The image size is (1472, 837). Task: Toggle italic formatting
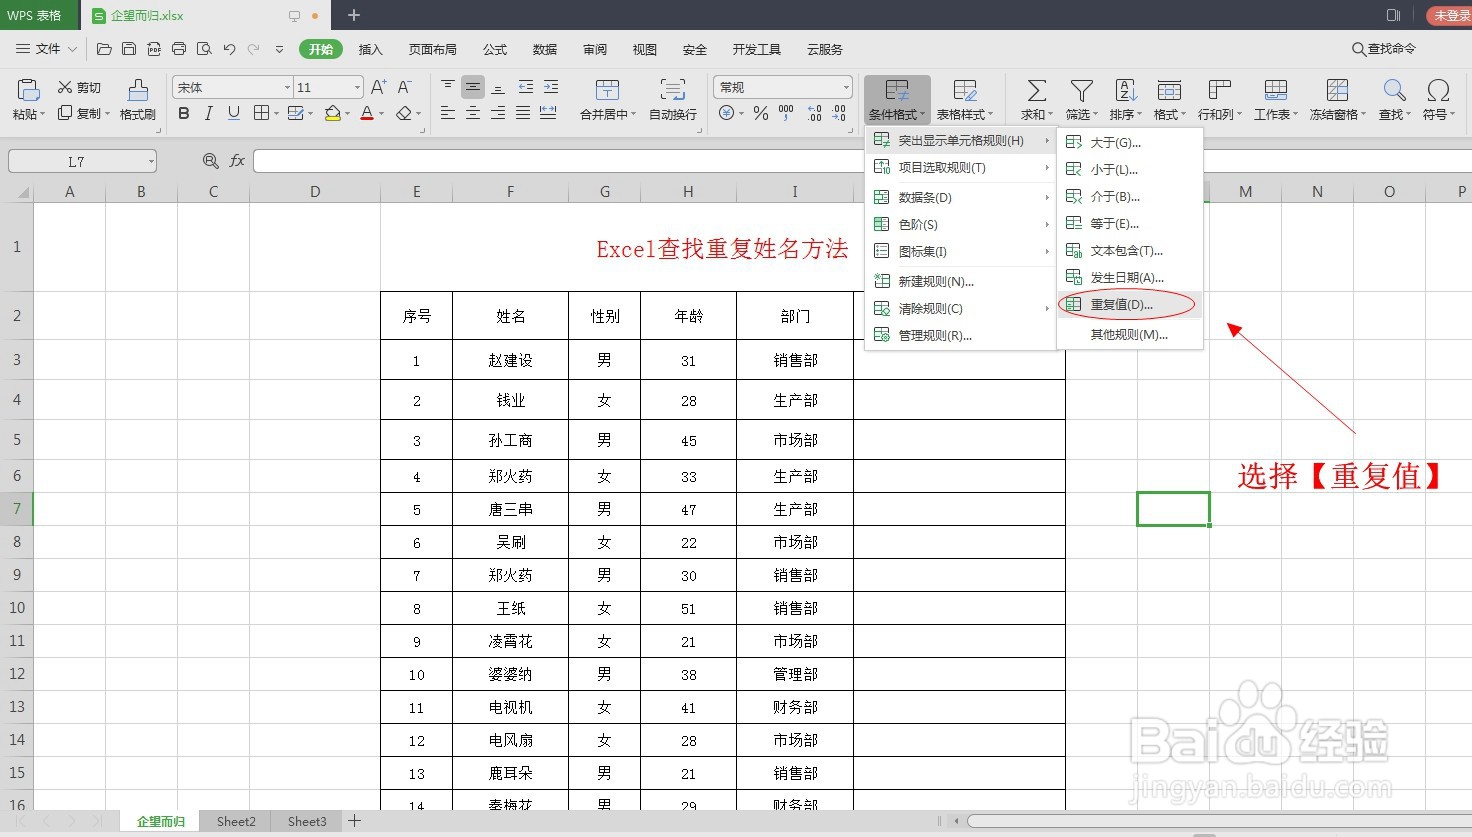pyautogui.click(x=209, y=114)
